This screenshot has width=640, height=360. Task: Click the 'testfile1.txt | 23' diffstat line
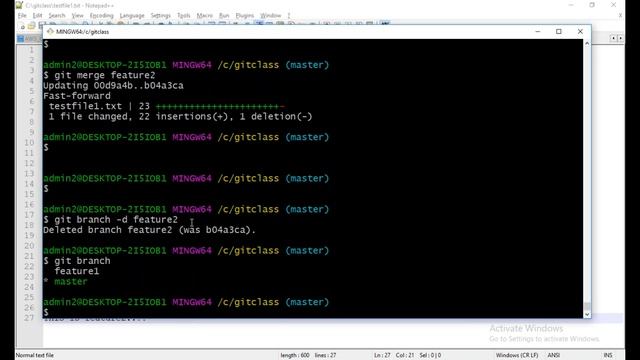tap(167, 106)
